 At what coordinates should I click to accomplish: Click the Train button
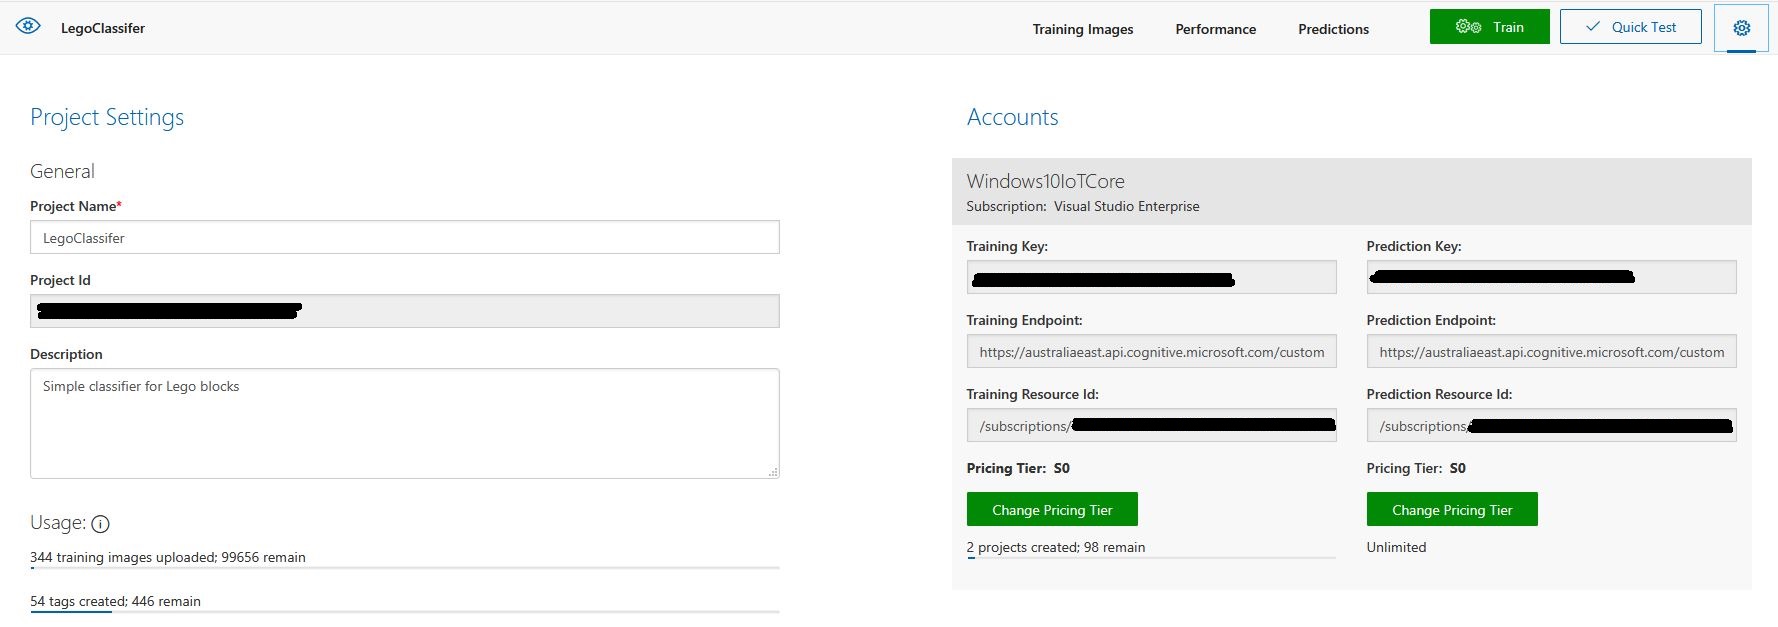tap(1489, 27)
